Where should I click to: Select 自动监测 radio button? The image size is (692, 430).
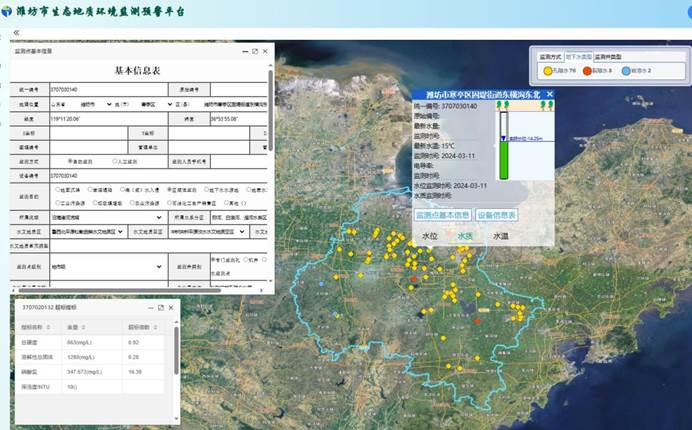70,160
